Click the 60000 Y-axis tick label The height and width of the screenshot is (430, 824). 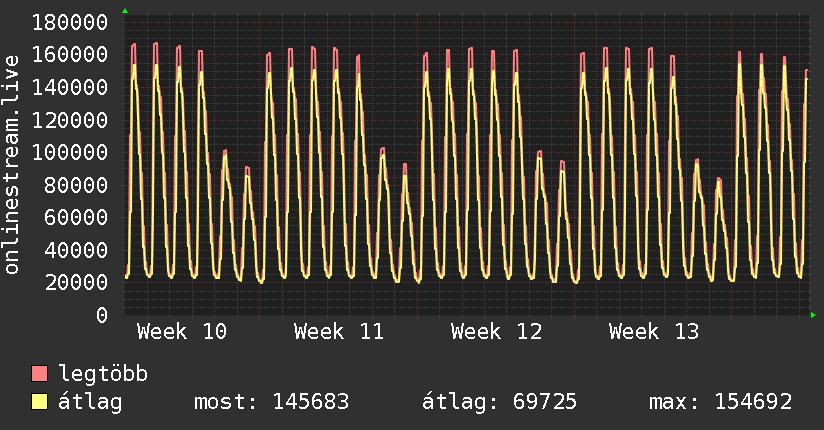point(76,217)
